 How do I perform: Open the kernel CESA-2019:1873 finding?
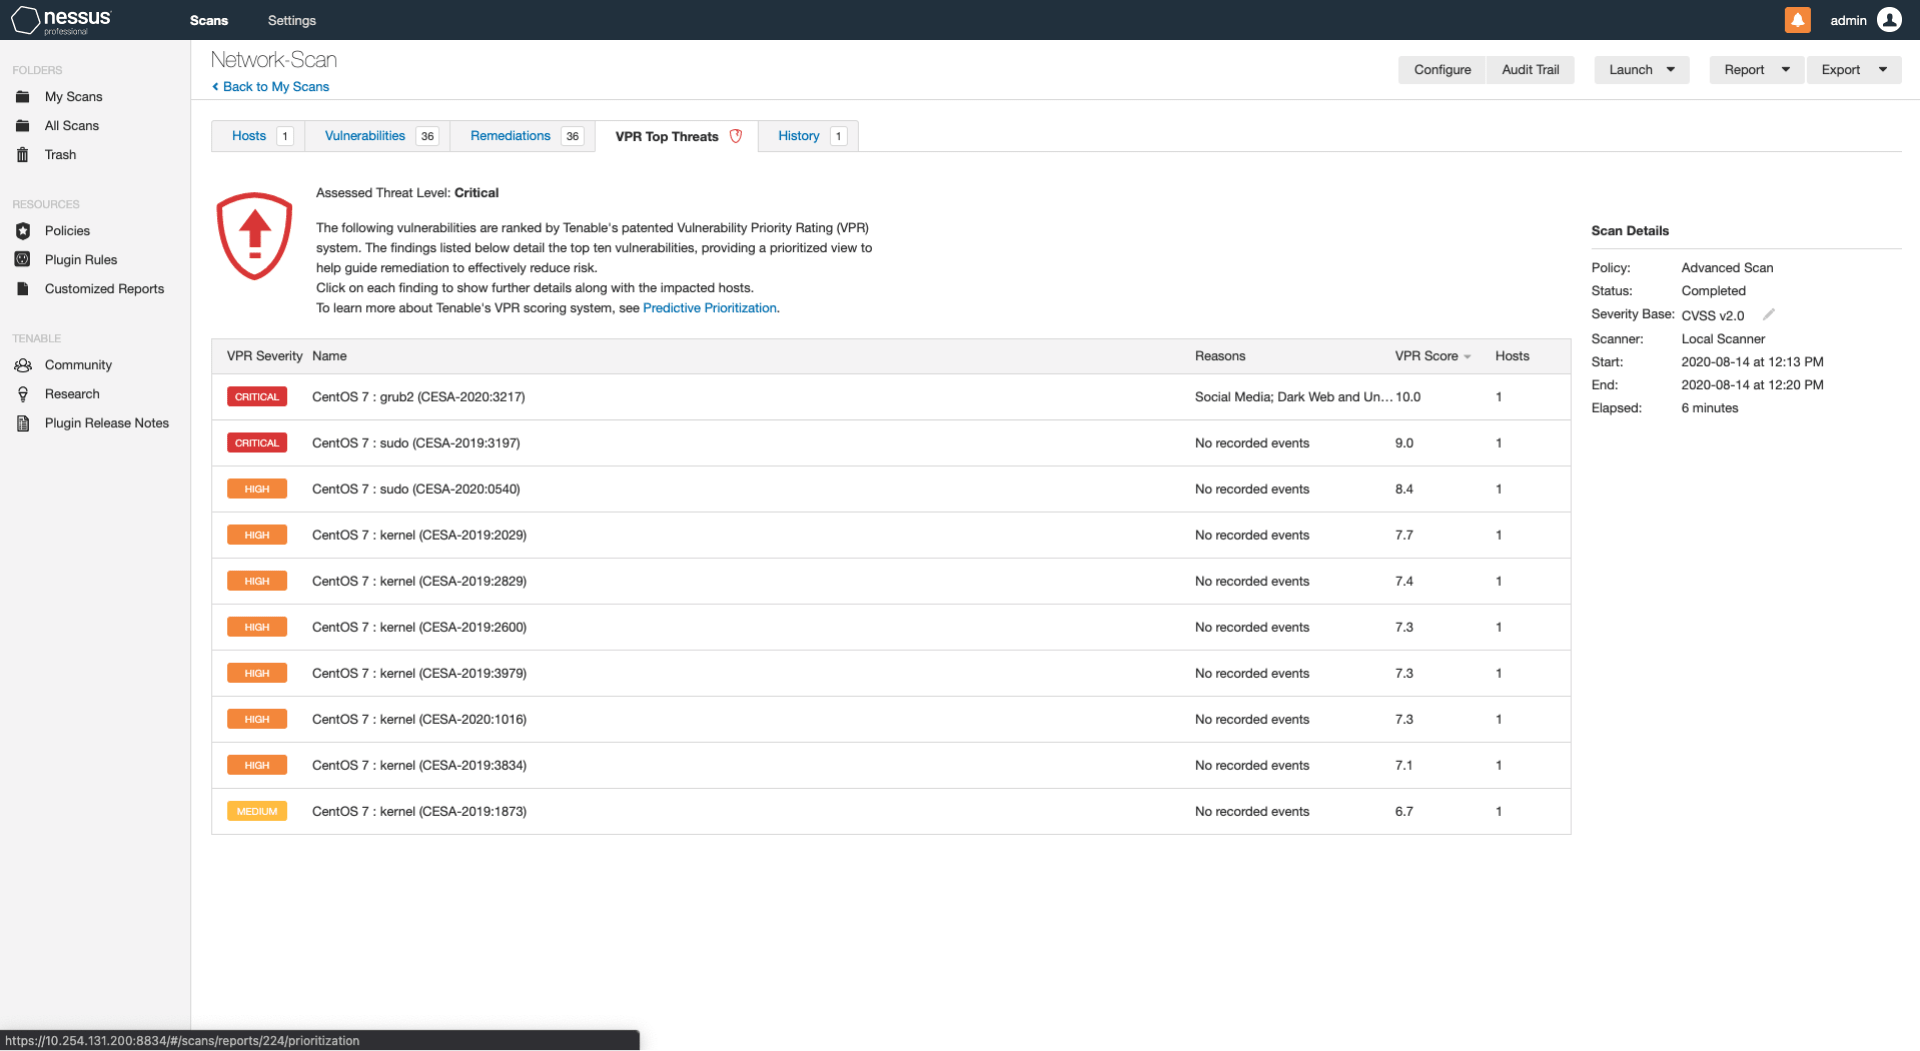coord(891,811)
